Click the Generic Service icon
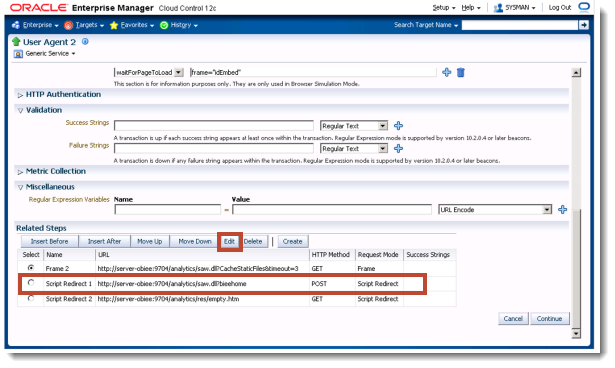 (x=18, y=54)
